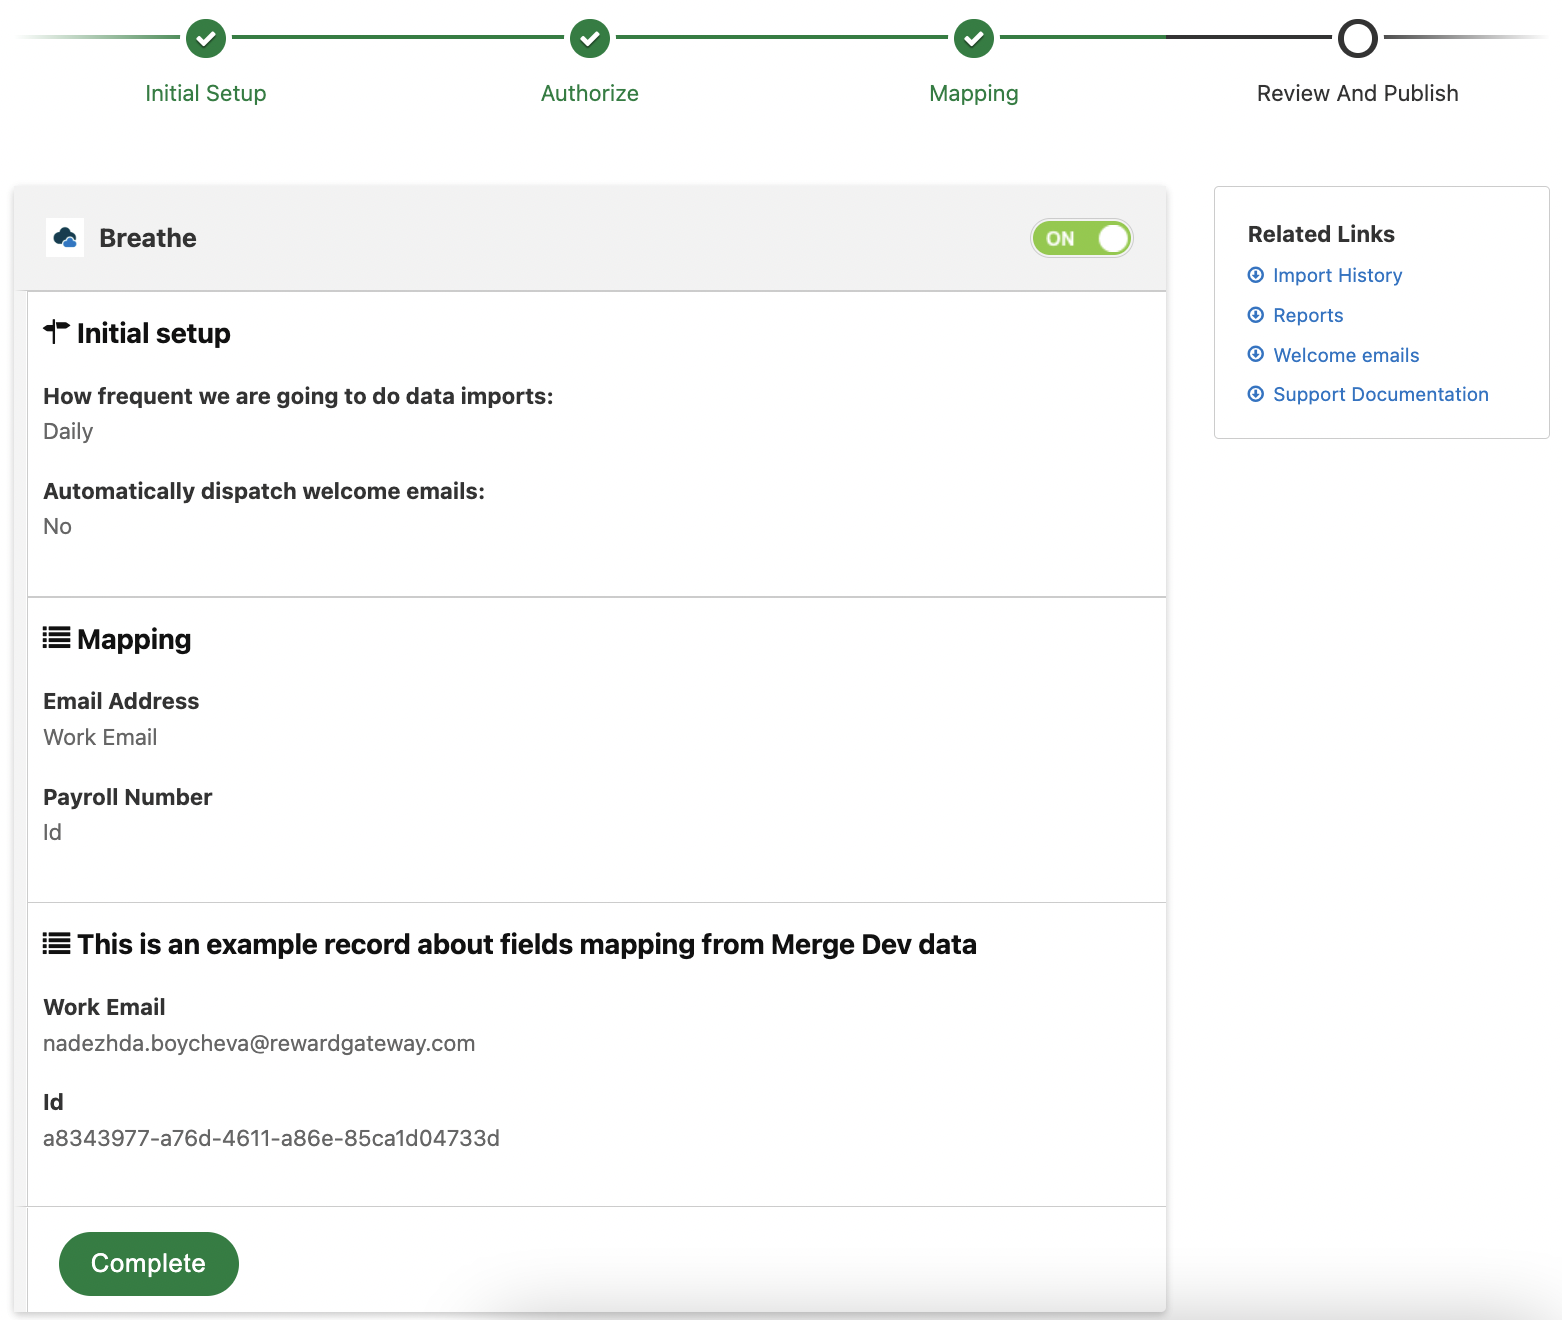1562x1320 pixels.
Task: Click the Initial setup section heading
Action: (x=154, y=333)
